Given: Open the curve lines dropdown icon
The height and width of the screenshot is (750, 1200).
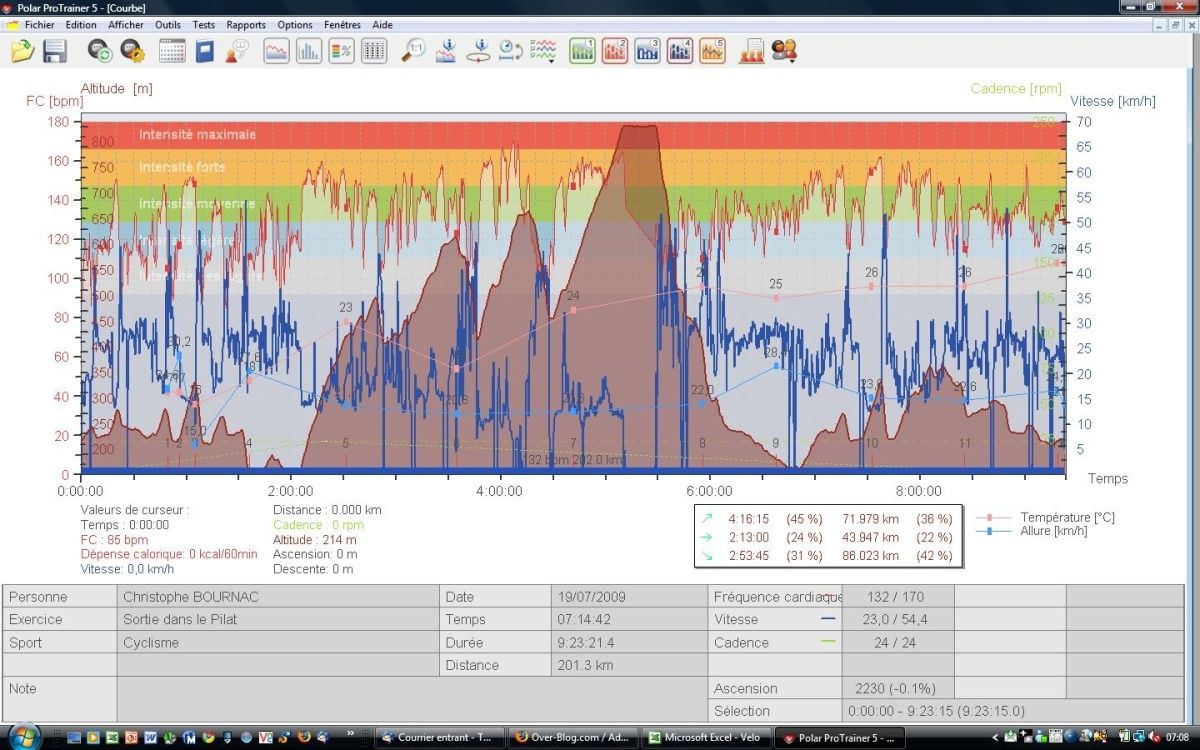Looking at the screenshot, I should (x=543, y=50).
